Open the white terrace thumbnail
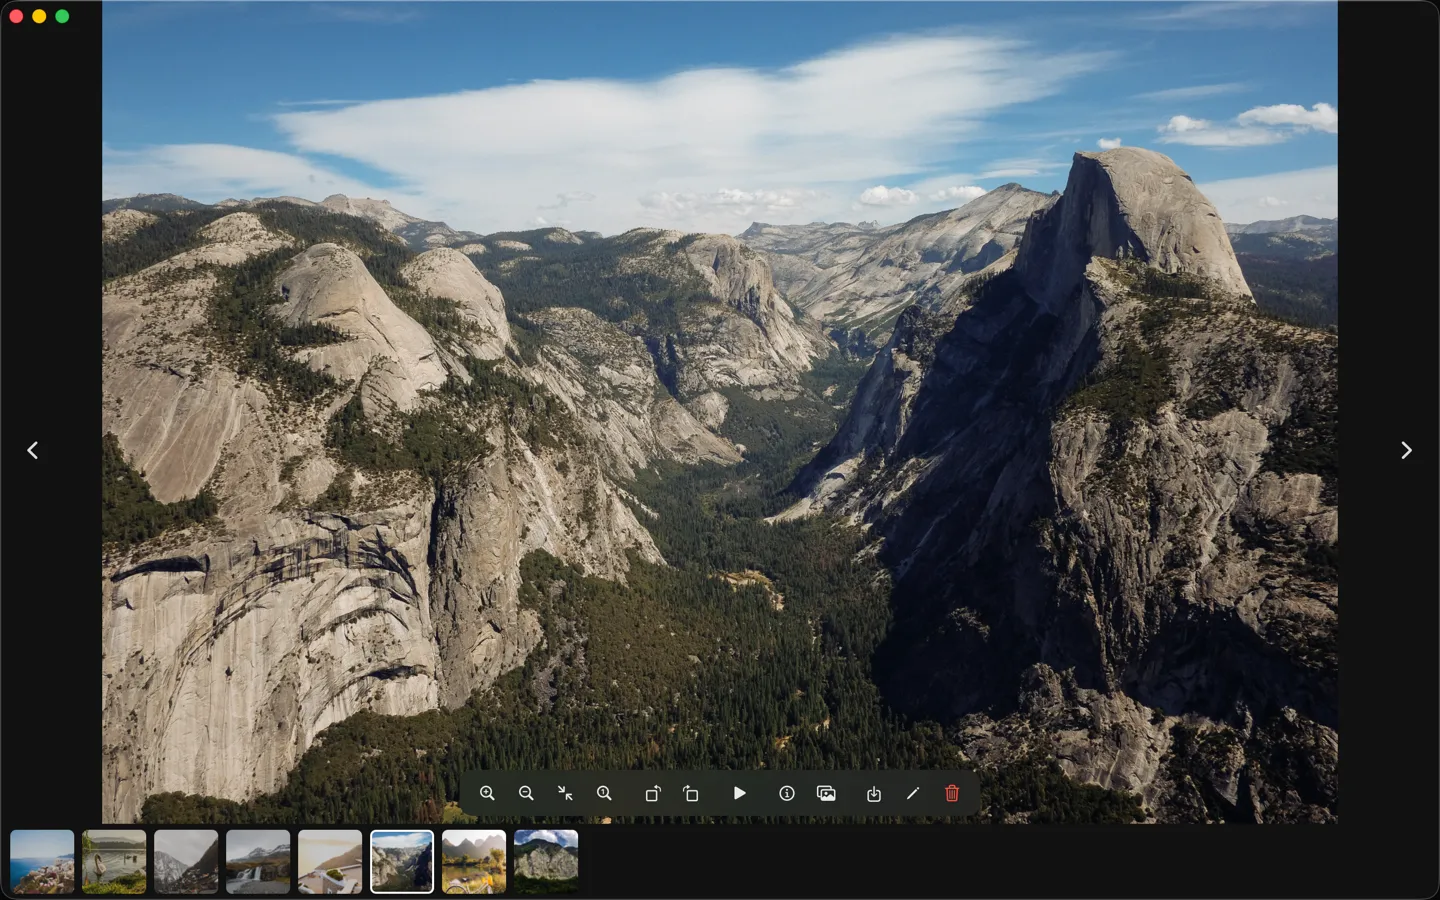1440x900 pixels. coord(330,861)
